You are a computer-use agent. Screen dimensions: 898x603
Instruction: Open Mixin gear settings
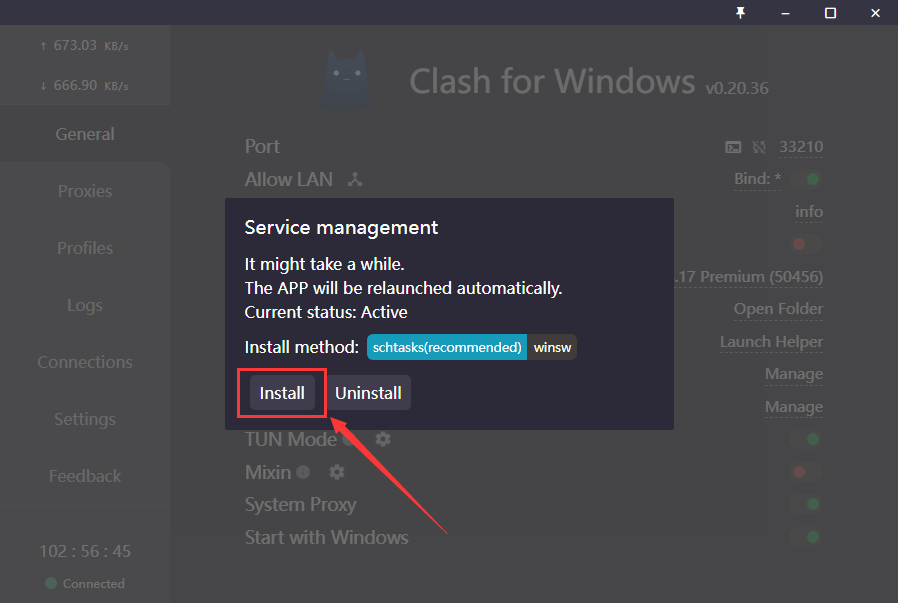coord(337,472)
